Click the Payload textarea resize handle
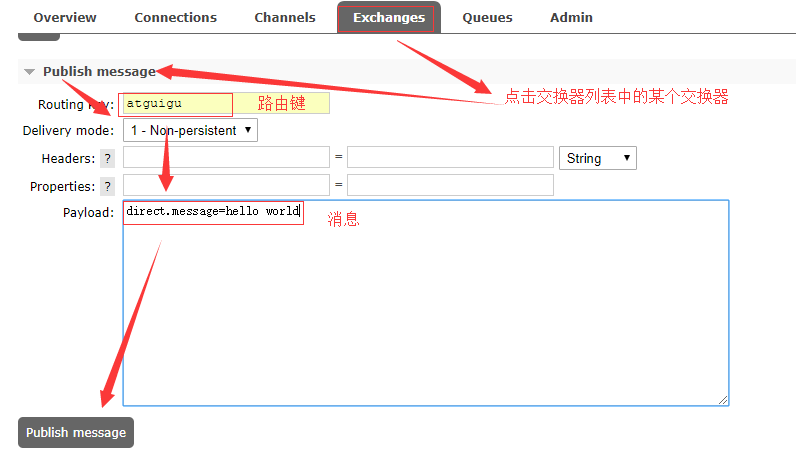796x454 pixels. pyautogui.click(x=723, y=400)
